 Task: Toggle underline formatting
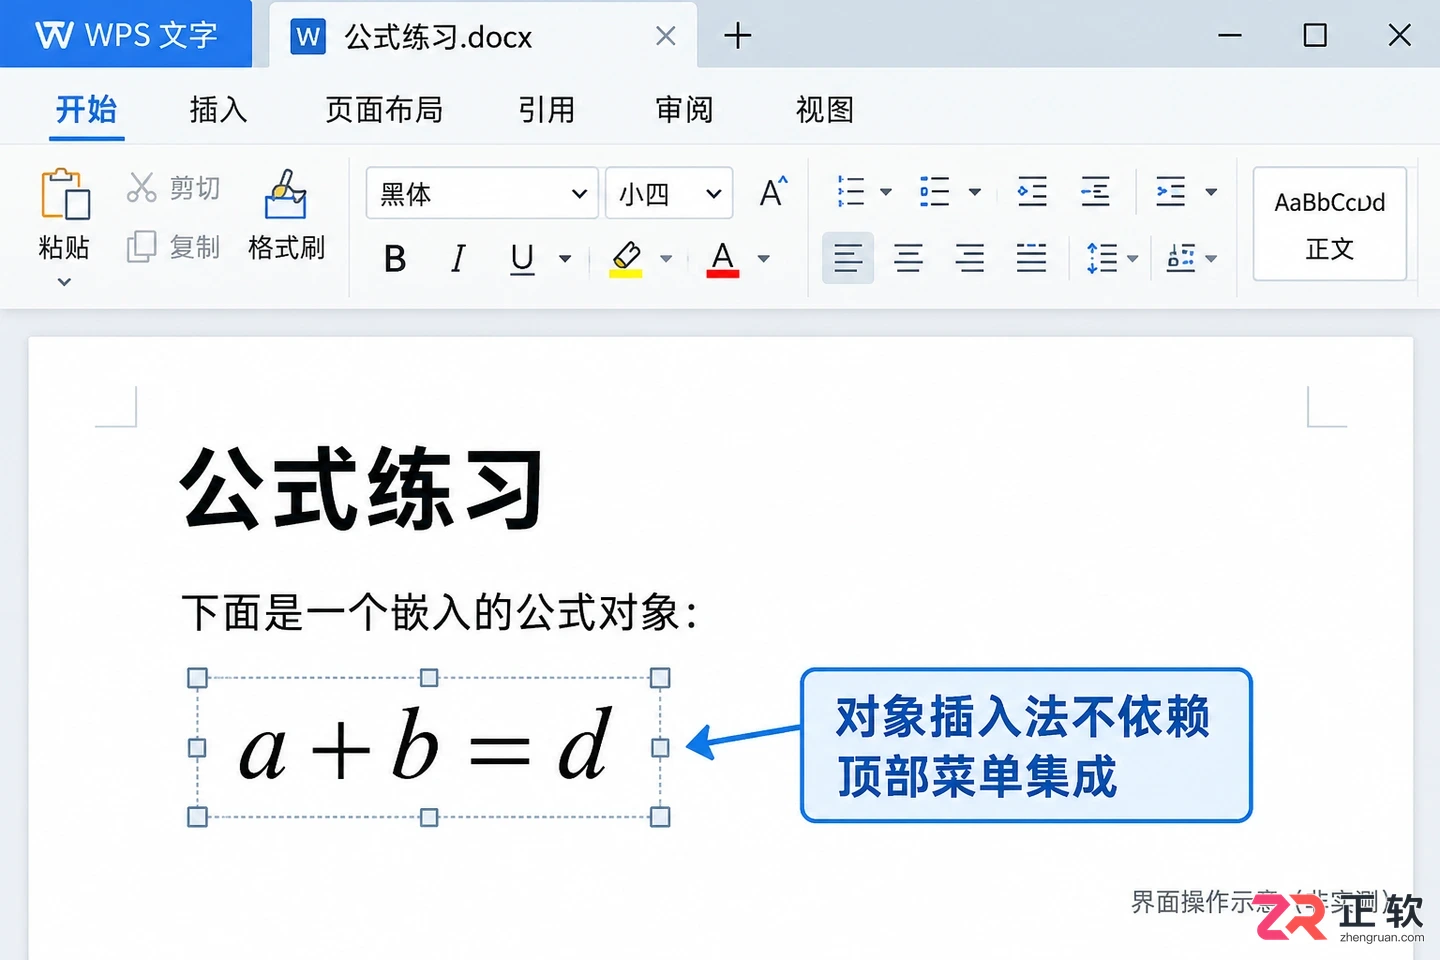tap(522, 259)
